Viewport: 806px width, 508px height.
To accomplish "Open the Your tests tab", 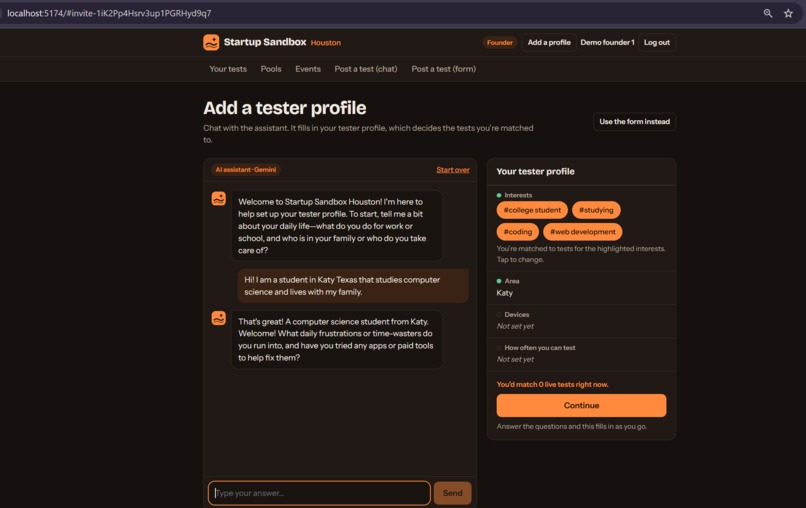I will pyautogui.click(x=228, y=69).
